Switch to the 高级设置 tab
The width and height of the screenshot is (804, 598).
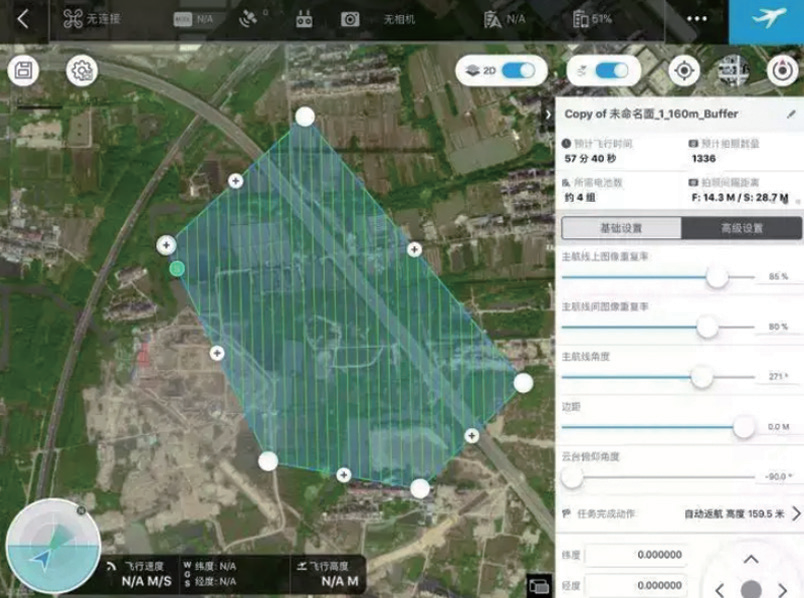741,228
